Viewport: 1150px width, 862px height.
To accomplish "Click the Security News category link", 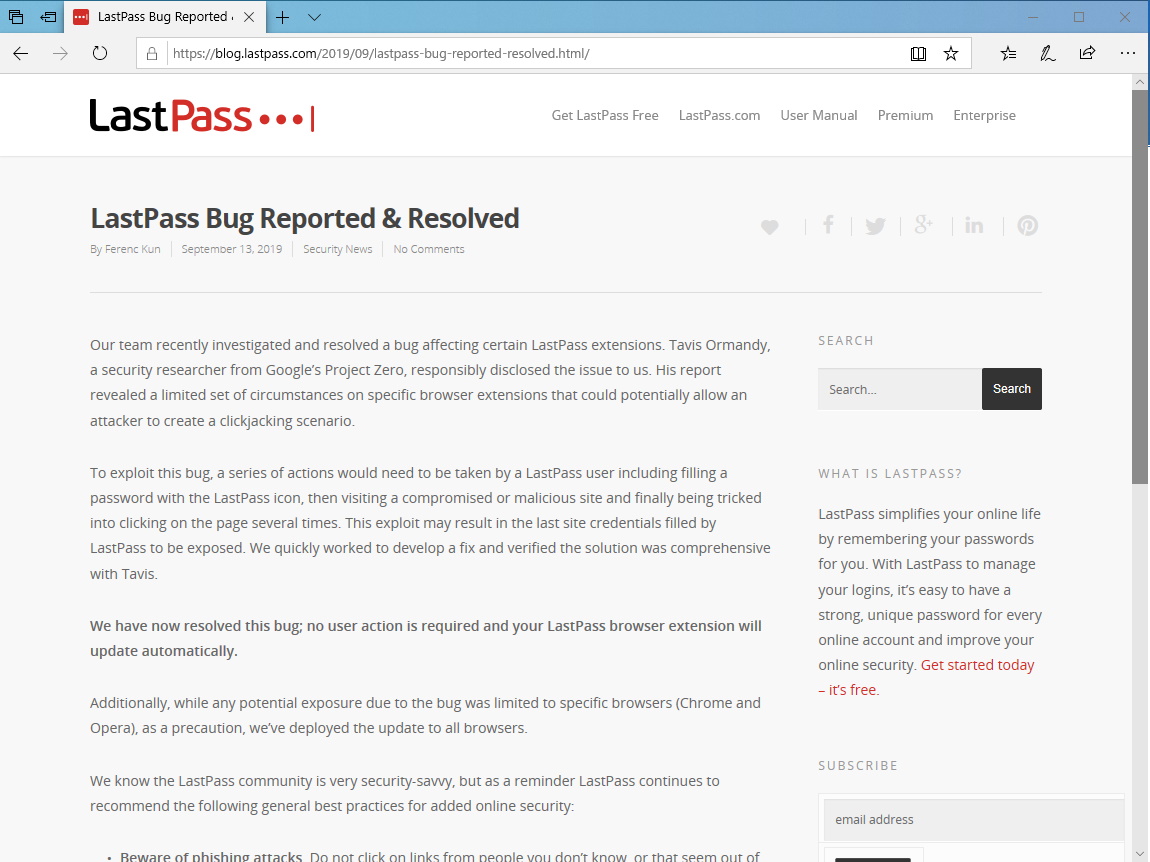I will [337, 249].
